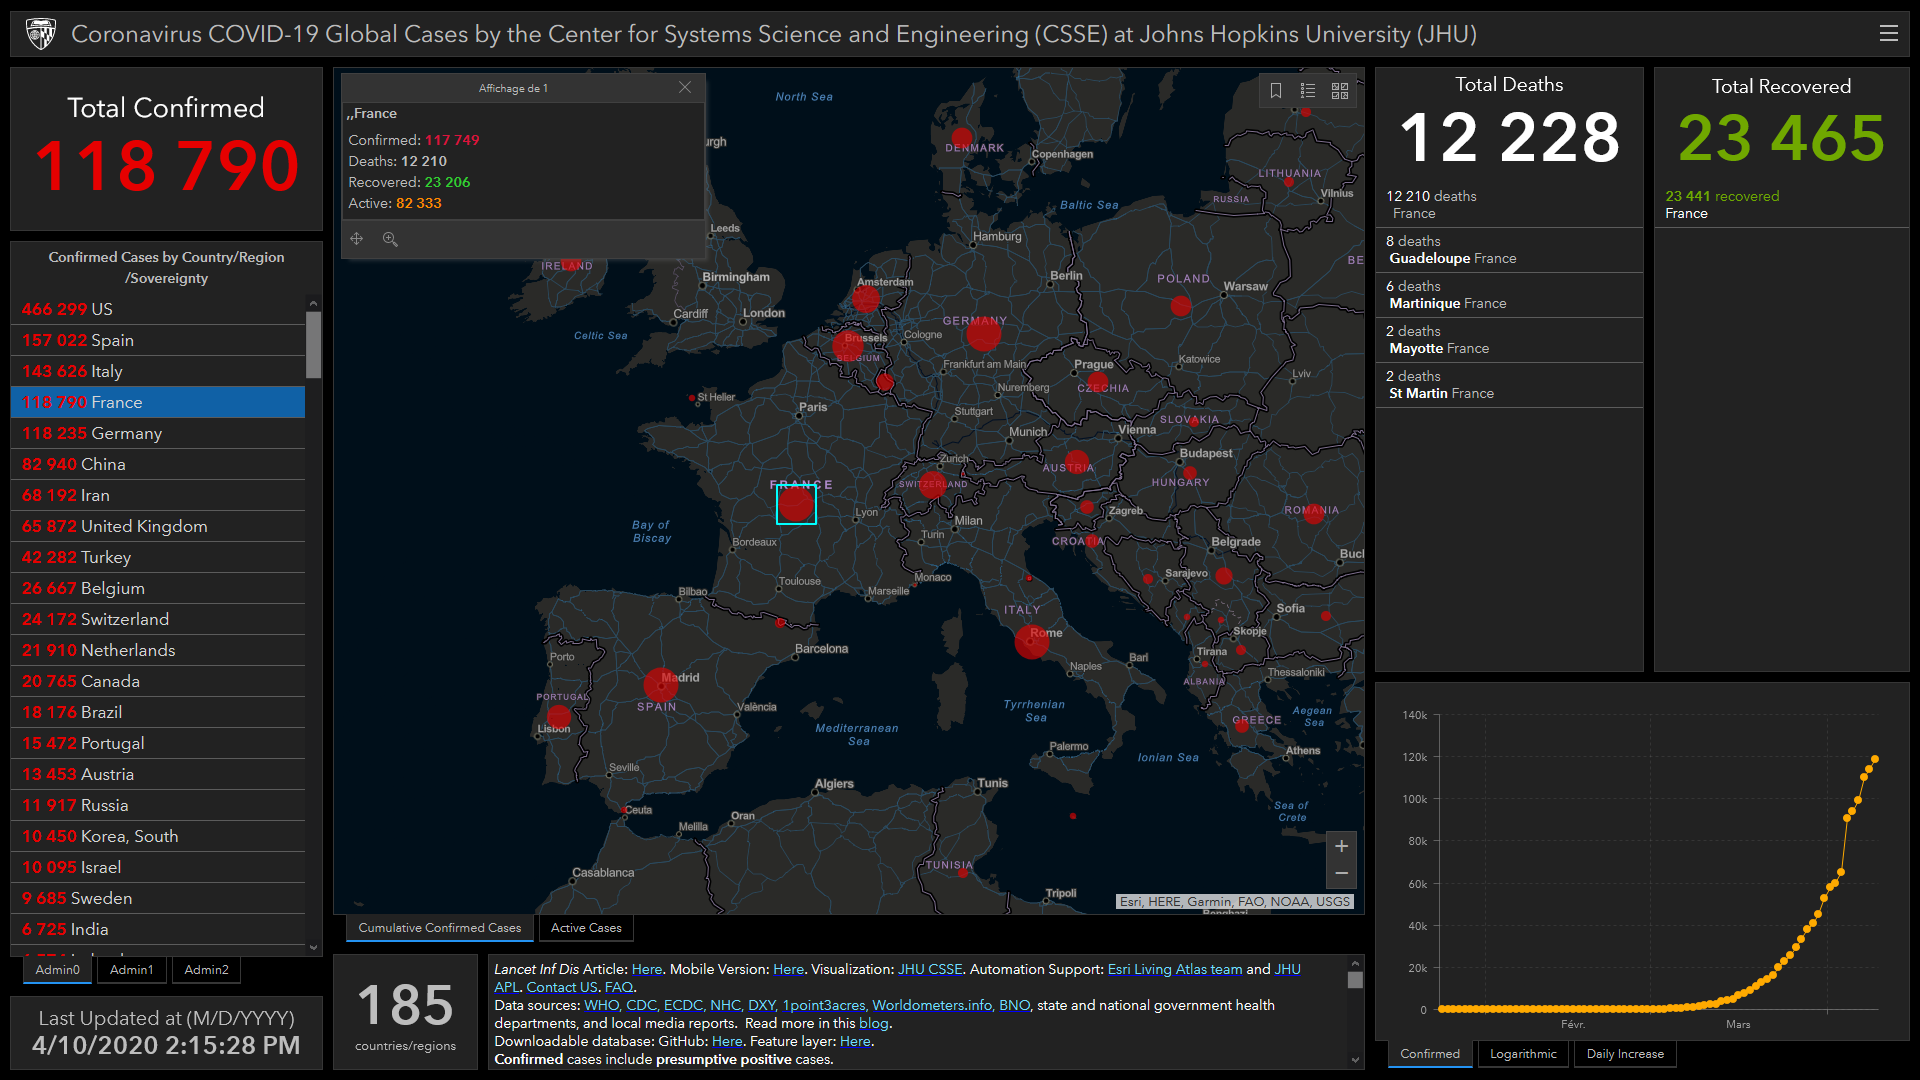The width and height of the screenshot is (1920, 1080).
Task: Click the Martinique France deaths entry
Action: pyautogui.click(x=1509, y=295)
